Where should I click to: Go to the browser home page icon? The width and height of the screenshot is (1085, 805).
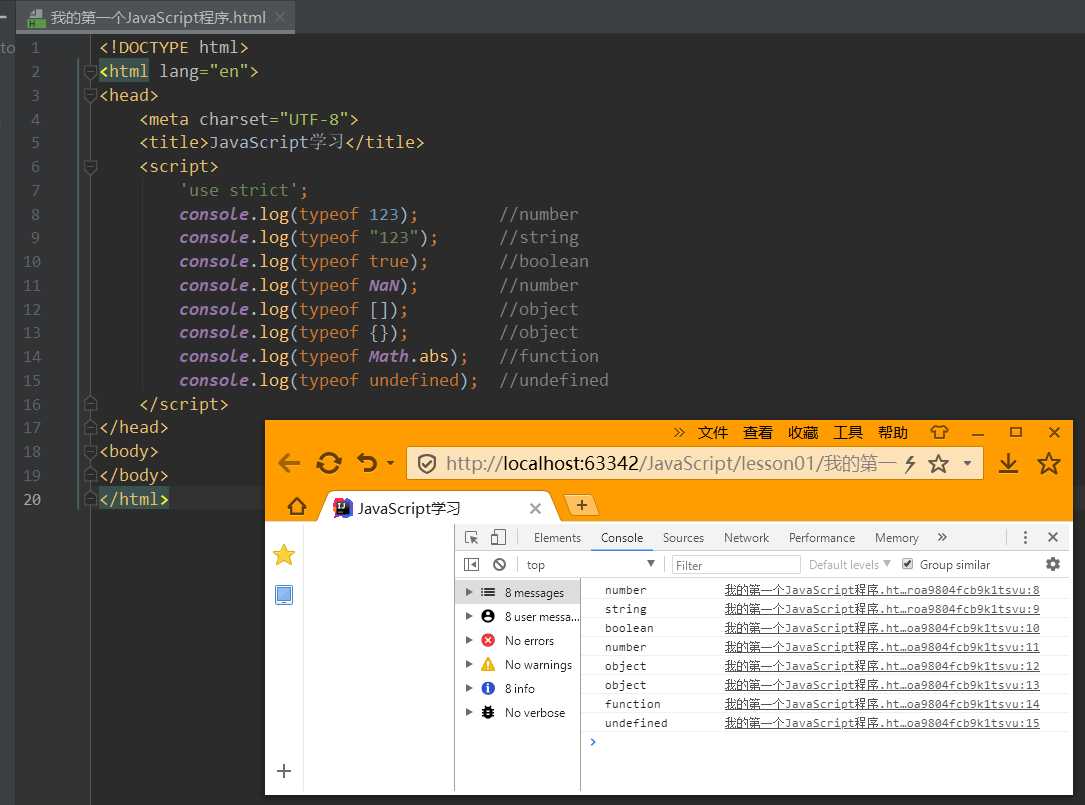click(x=297, y=507)
